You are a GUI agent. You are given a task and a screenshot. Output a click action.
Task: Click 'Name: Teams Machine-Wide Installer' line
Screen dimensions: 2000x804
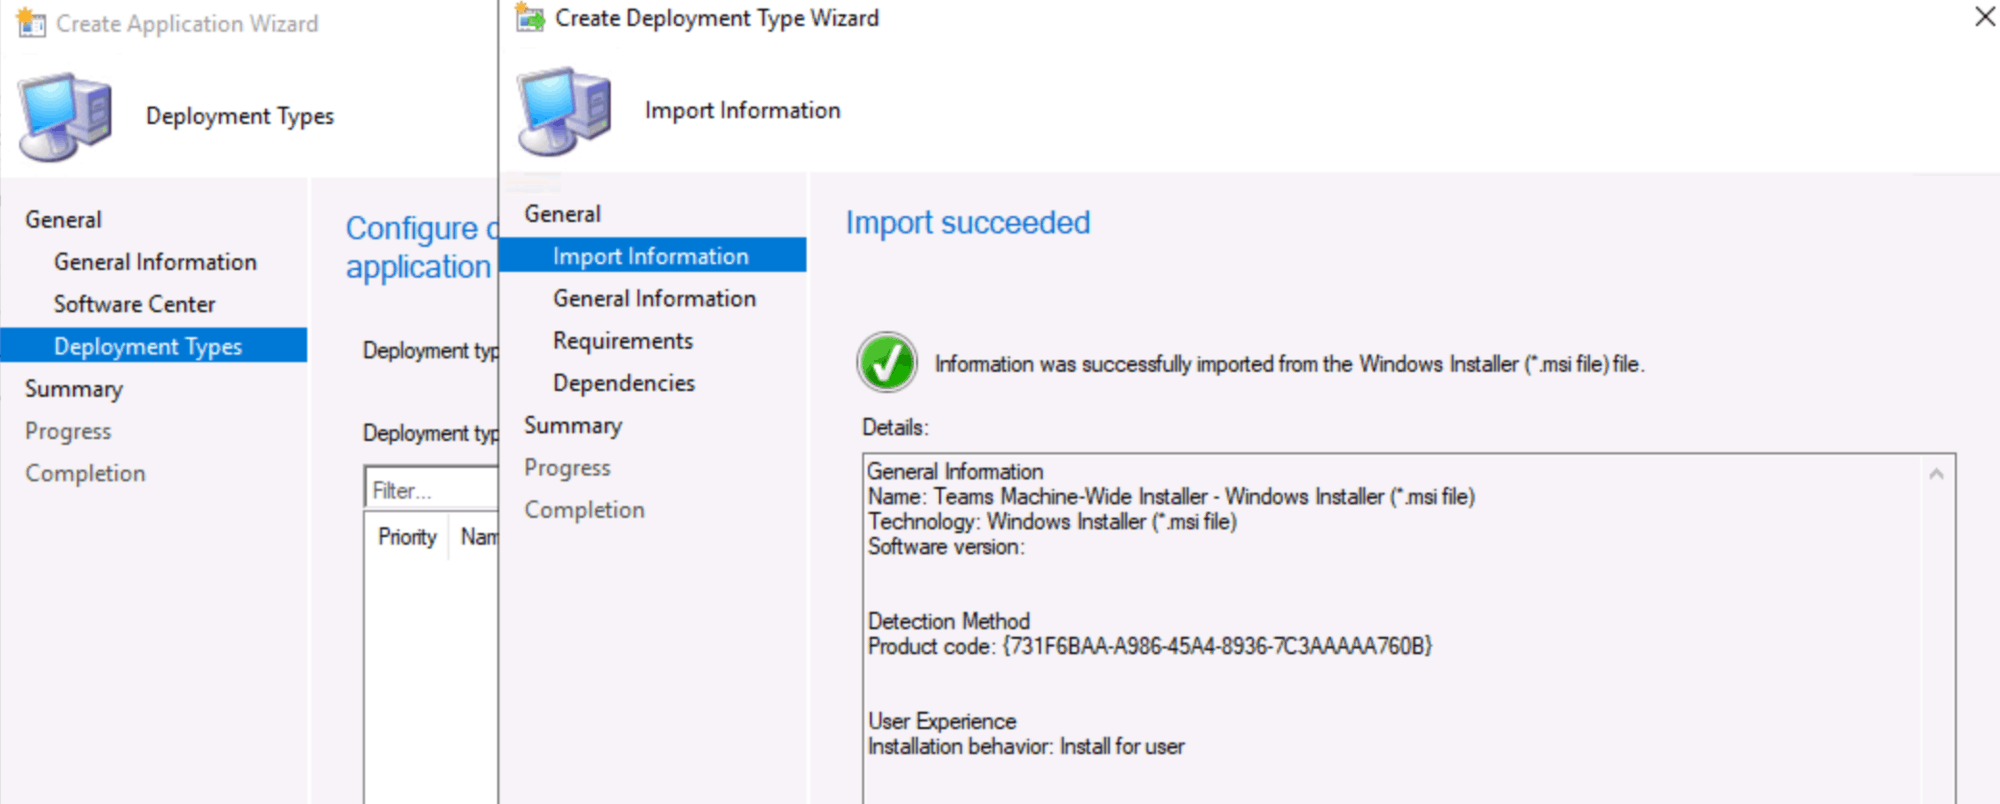click(1171, 497)
